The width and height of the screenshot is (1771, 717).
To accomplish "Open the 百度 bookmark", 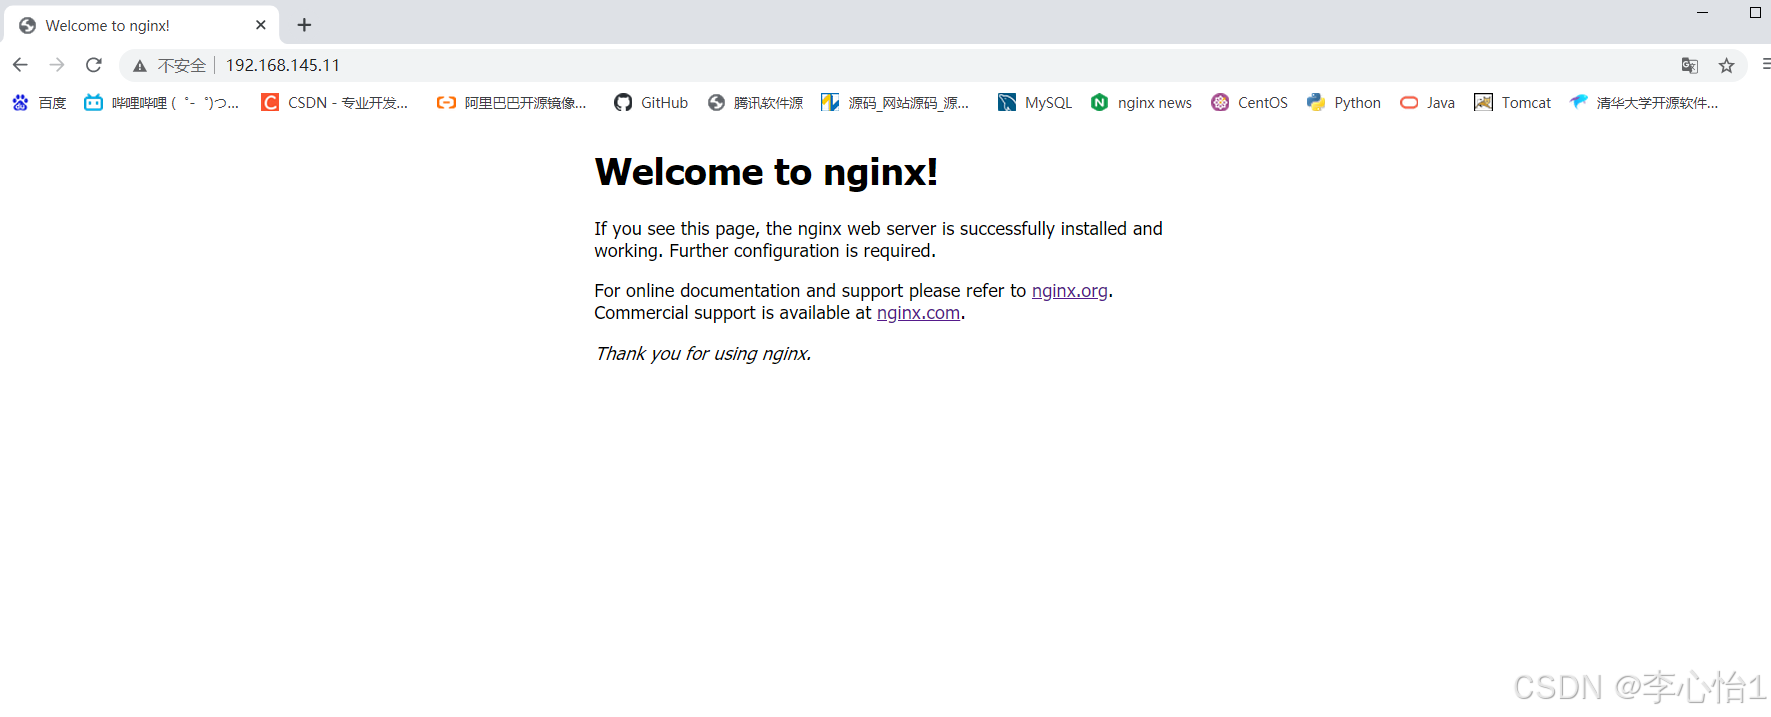I will click(x=39, y=102).
